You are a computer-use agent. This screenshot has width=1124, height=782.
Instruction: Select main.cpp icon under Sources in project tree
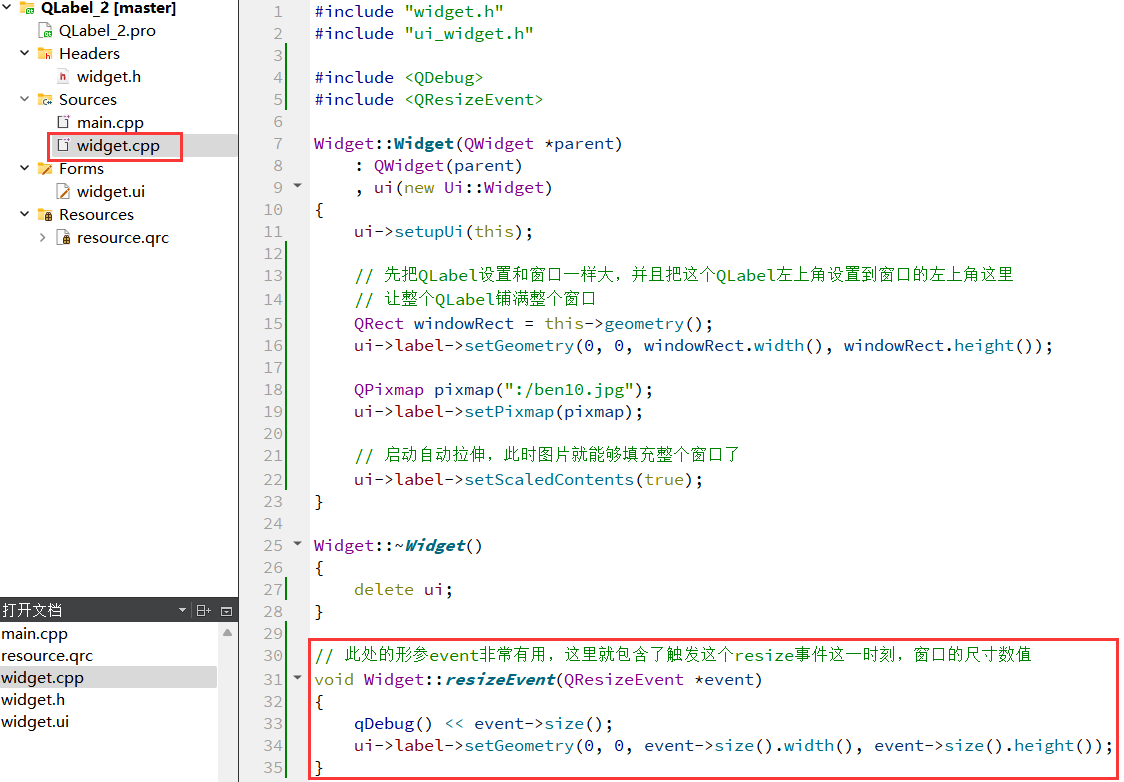(63, 122)
